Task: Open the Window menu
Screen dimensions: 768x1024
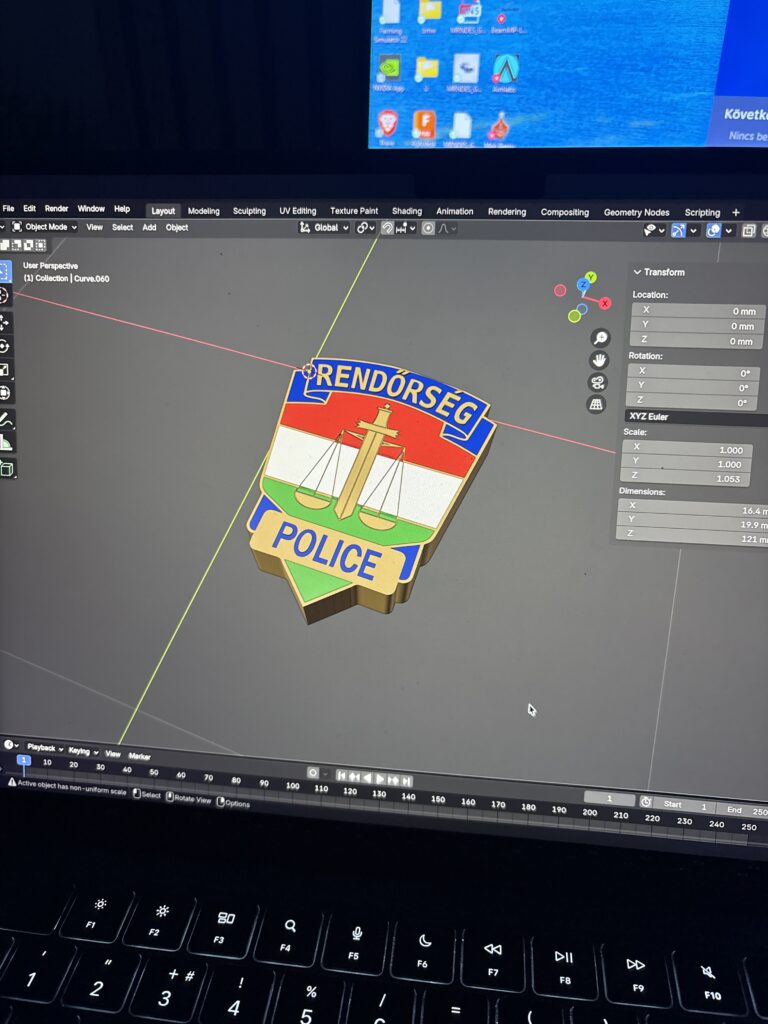Action: [91, 208]
